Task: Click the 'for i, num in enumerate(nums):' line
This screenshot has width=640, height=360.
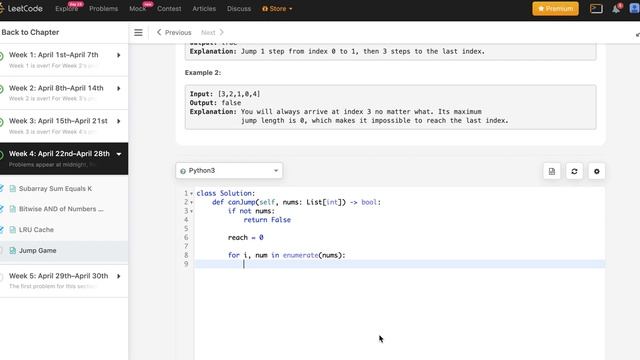Action: [x=287, y=255]
